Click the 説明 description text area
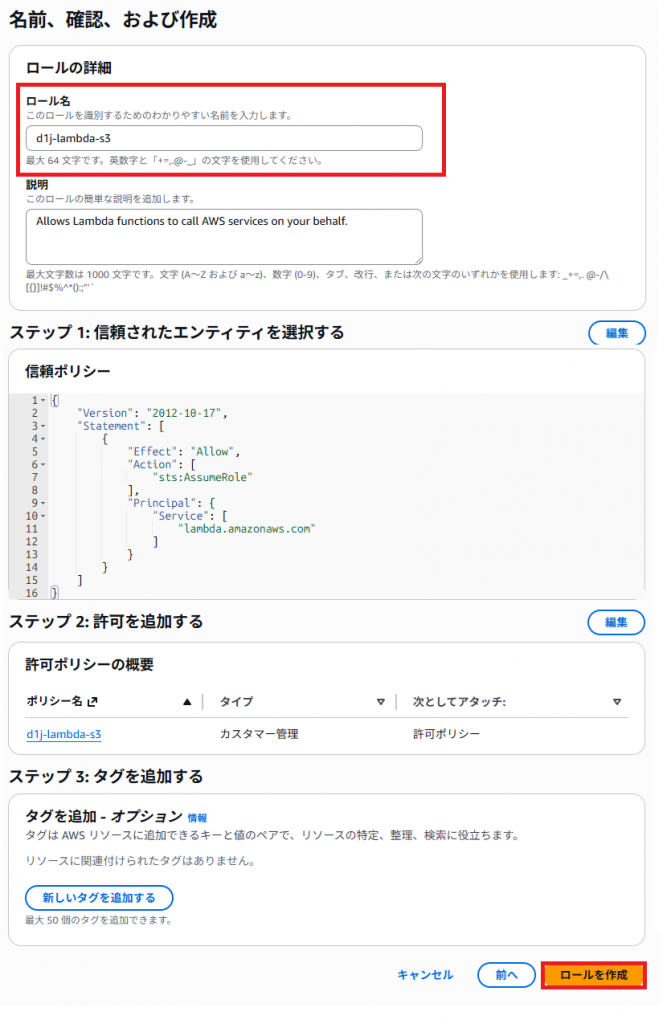Screen dimensions: 671x1024 pos(223,236)
